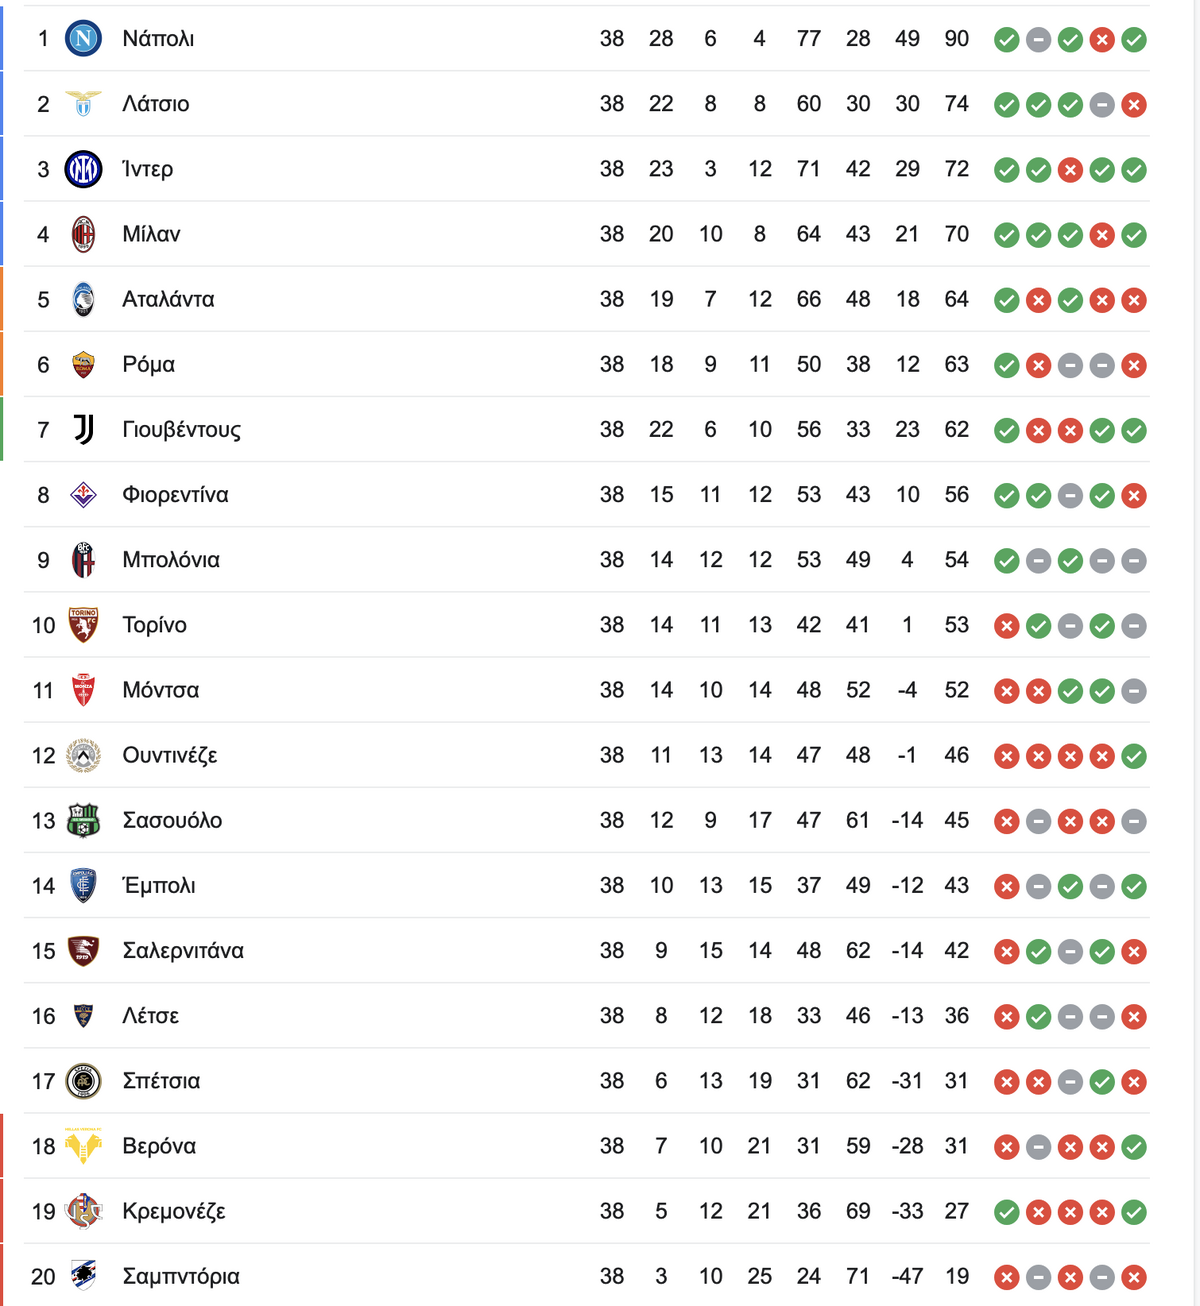Click the Sassuolo green crest icon
The image size is (1200, 1306).
(x=83, y=820)
